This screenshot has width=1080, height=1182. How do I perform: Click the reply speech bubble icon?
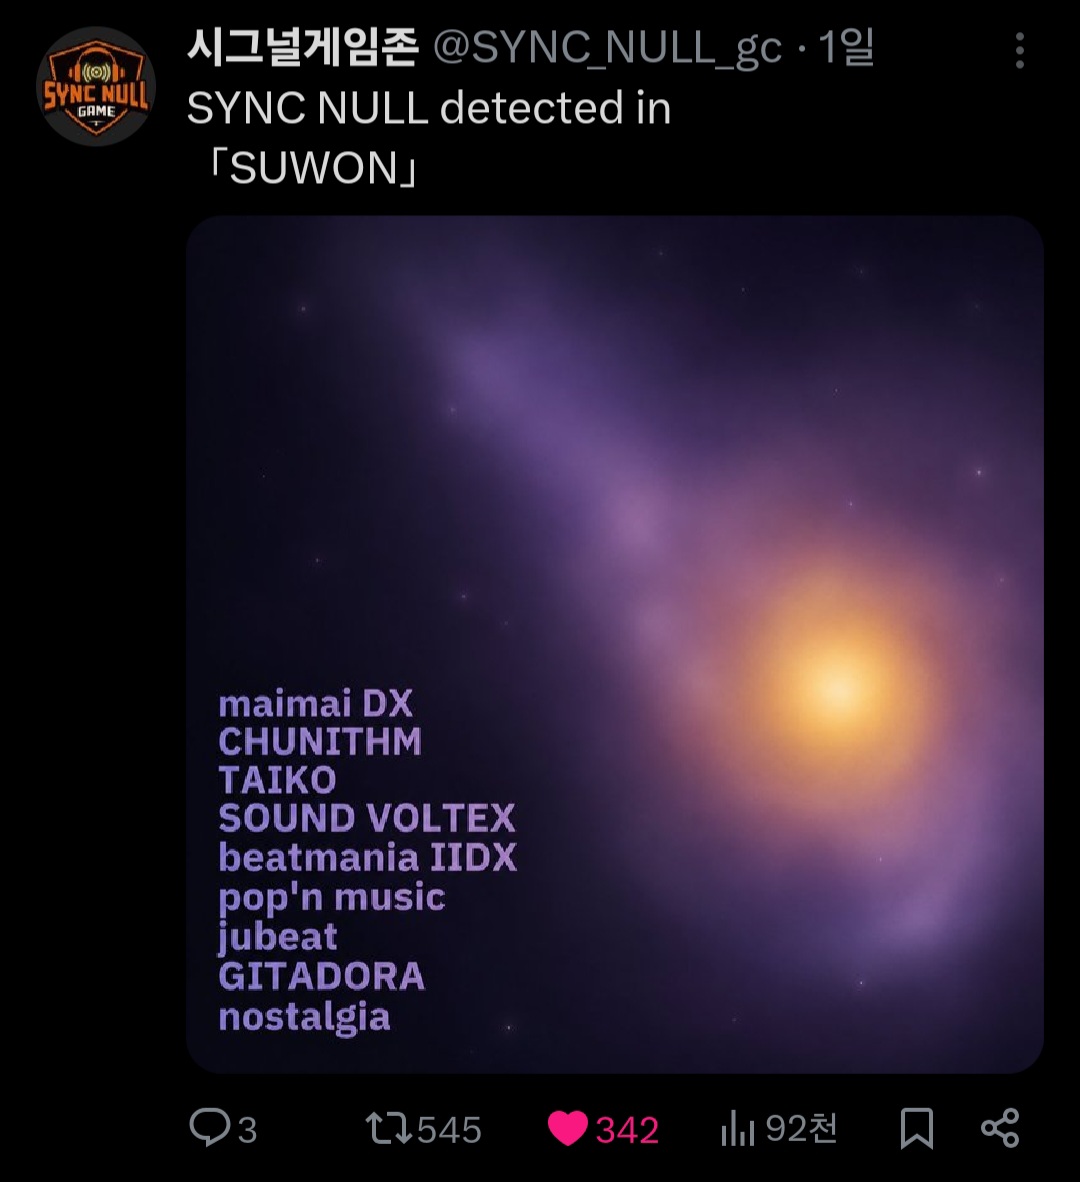point(210,1127)
